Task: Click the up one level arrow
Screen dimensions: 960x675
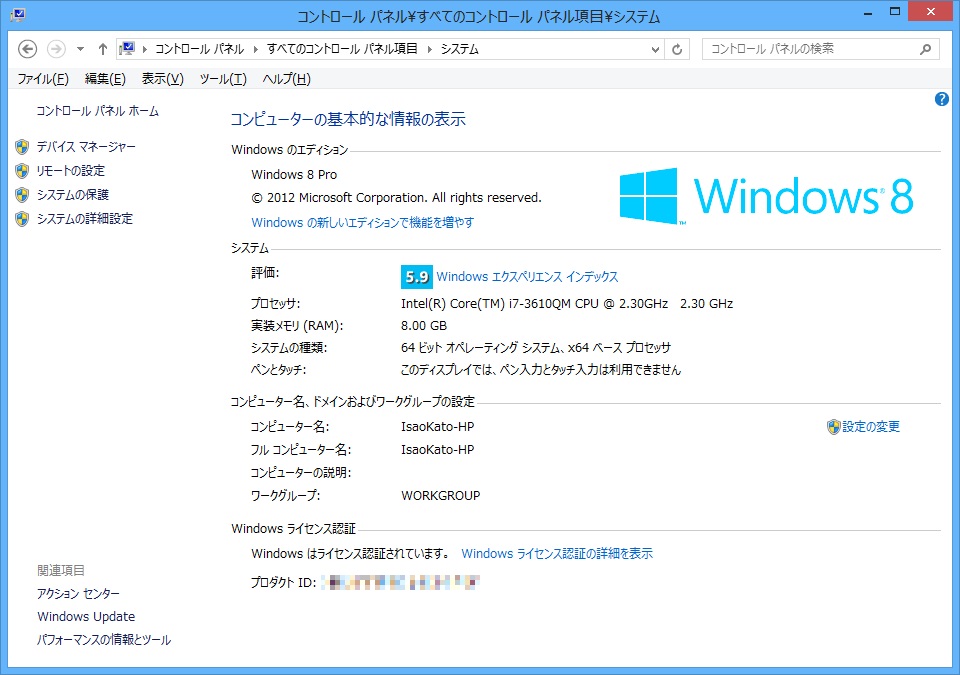Action: click(x=103, y=49)
